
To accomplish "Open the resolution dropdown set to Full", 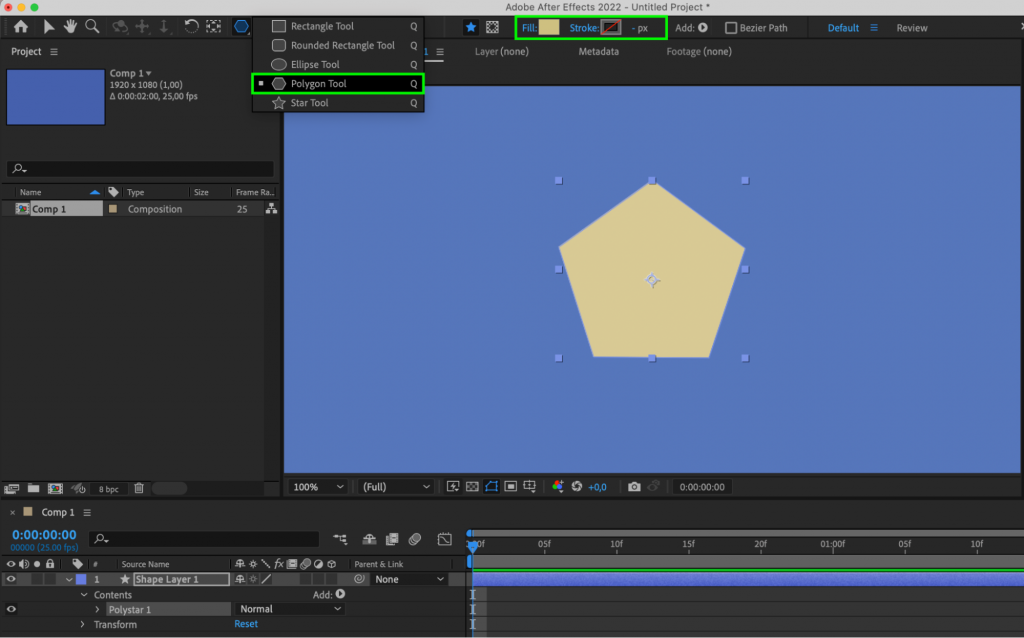I will coord(394,486).
